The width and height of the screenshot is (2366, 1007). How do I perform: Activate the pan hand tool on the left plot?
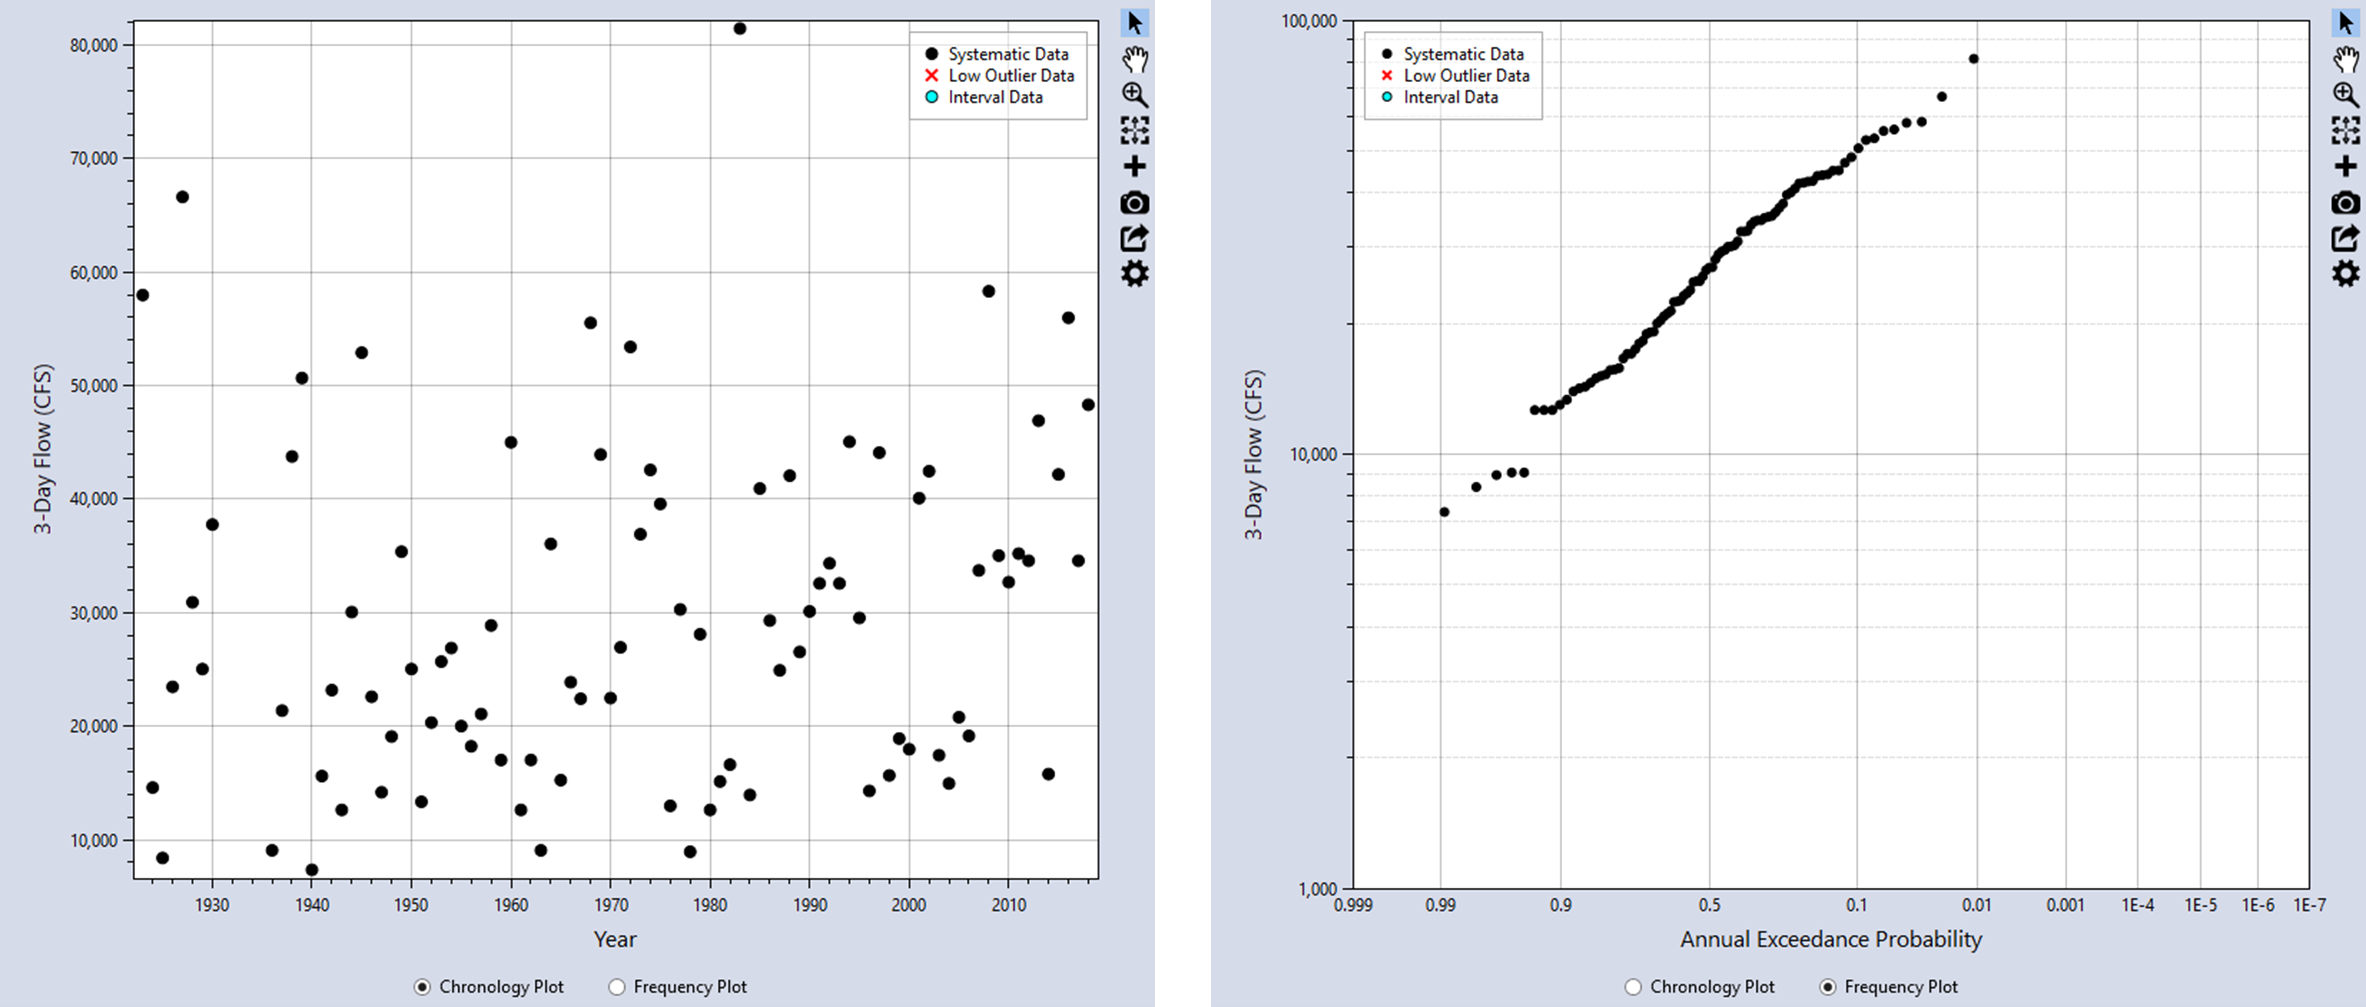tap(1133, 60)
